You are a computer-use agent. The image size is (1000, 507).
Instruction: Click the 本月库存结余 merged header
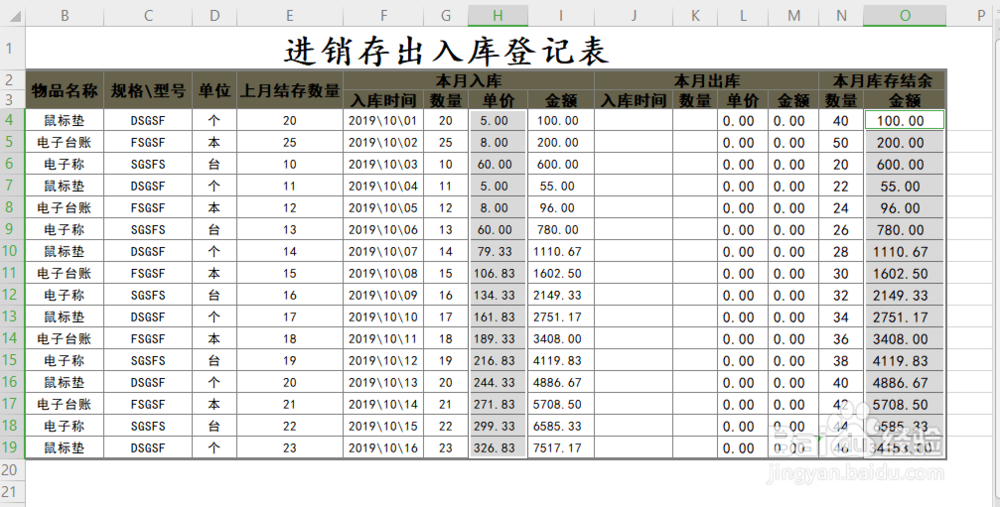(x=883, y=80)
